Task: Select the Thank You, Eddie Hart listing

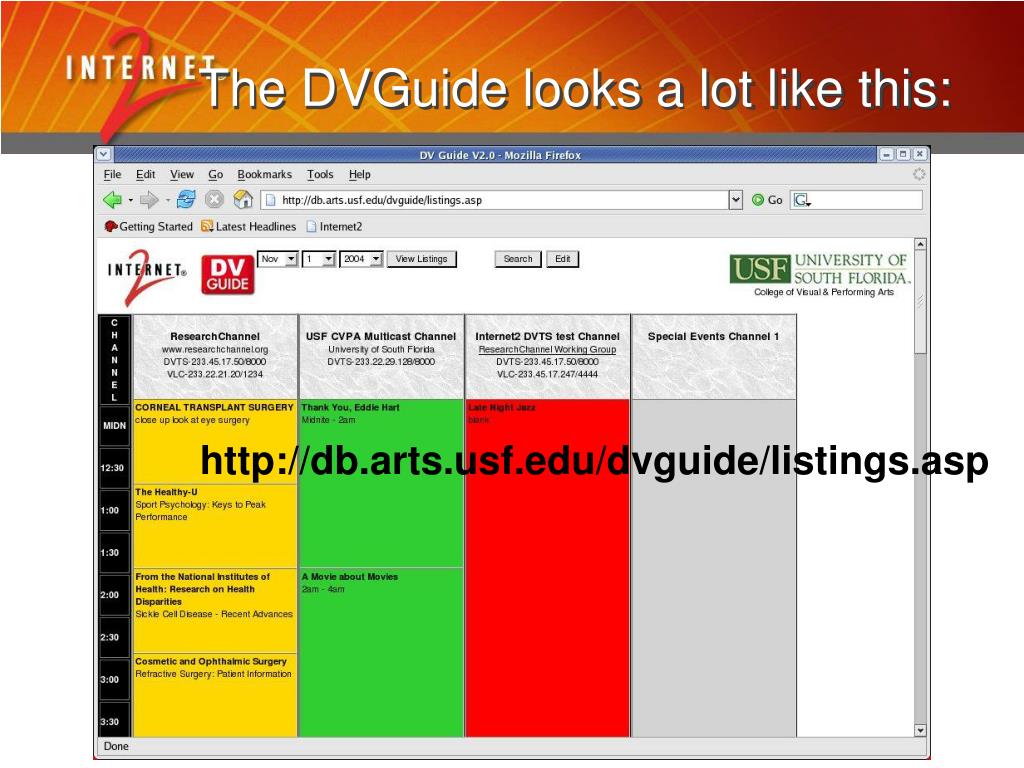Action: click(x=381, y=483)
